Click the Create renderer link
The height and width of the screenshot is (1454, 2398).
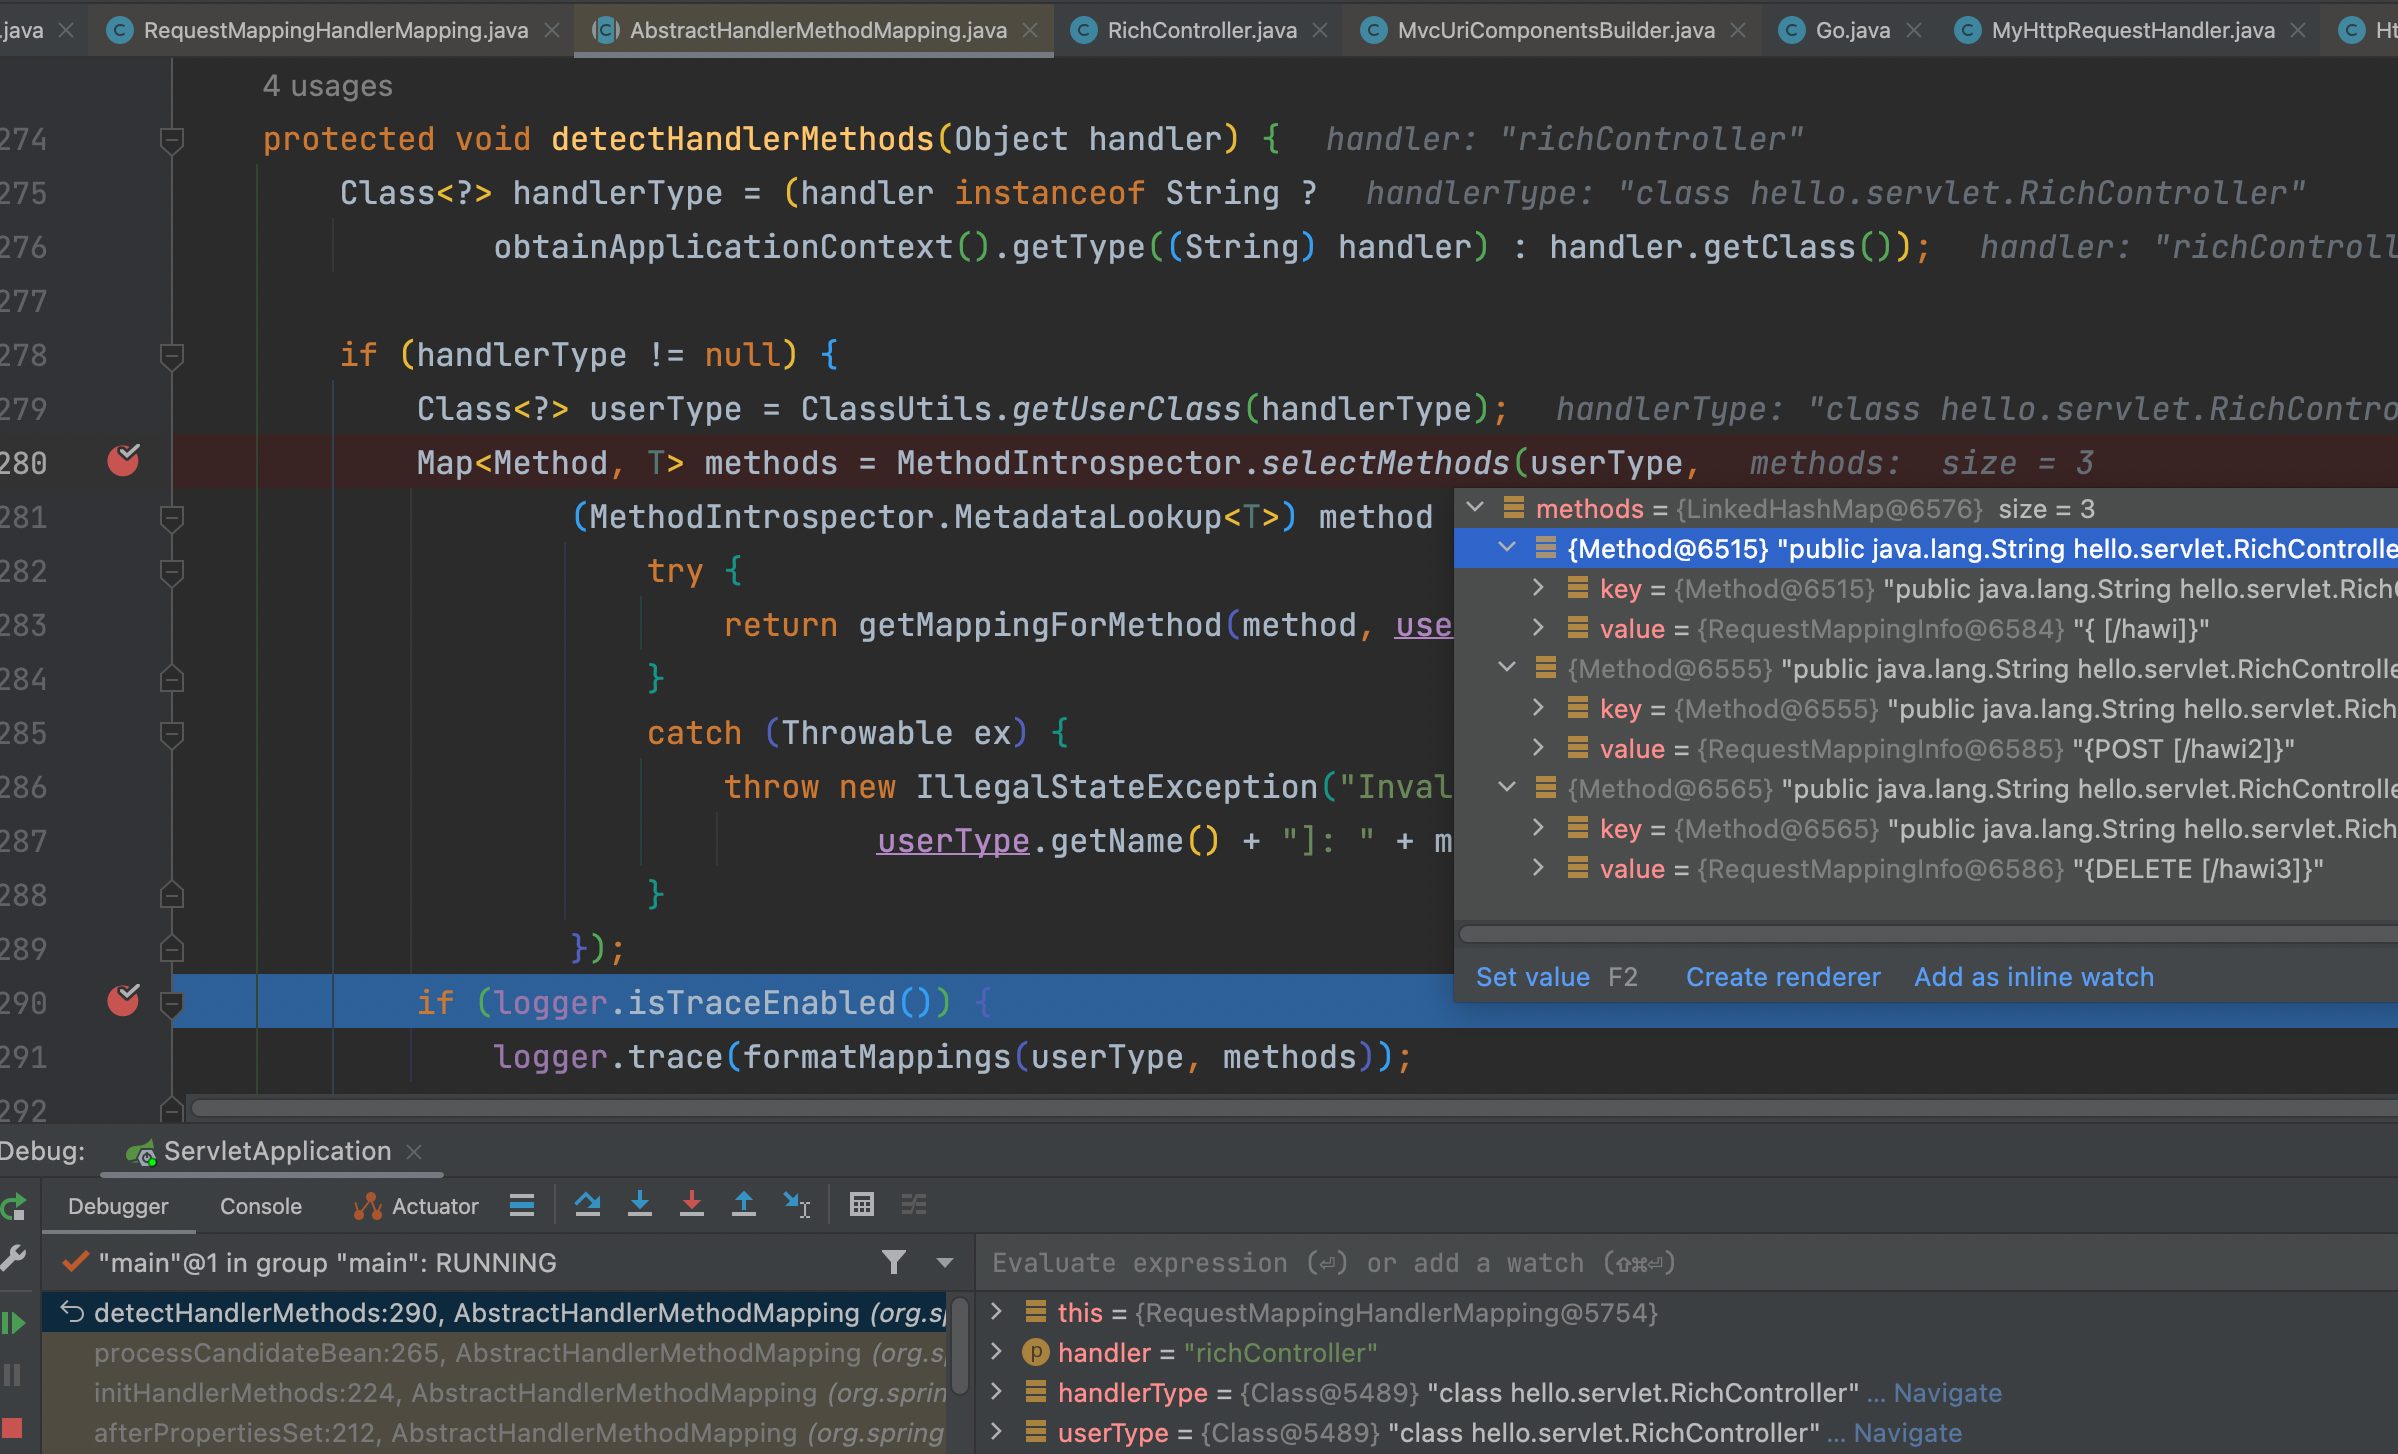(x=1782, y=977)
